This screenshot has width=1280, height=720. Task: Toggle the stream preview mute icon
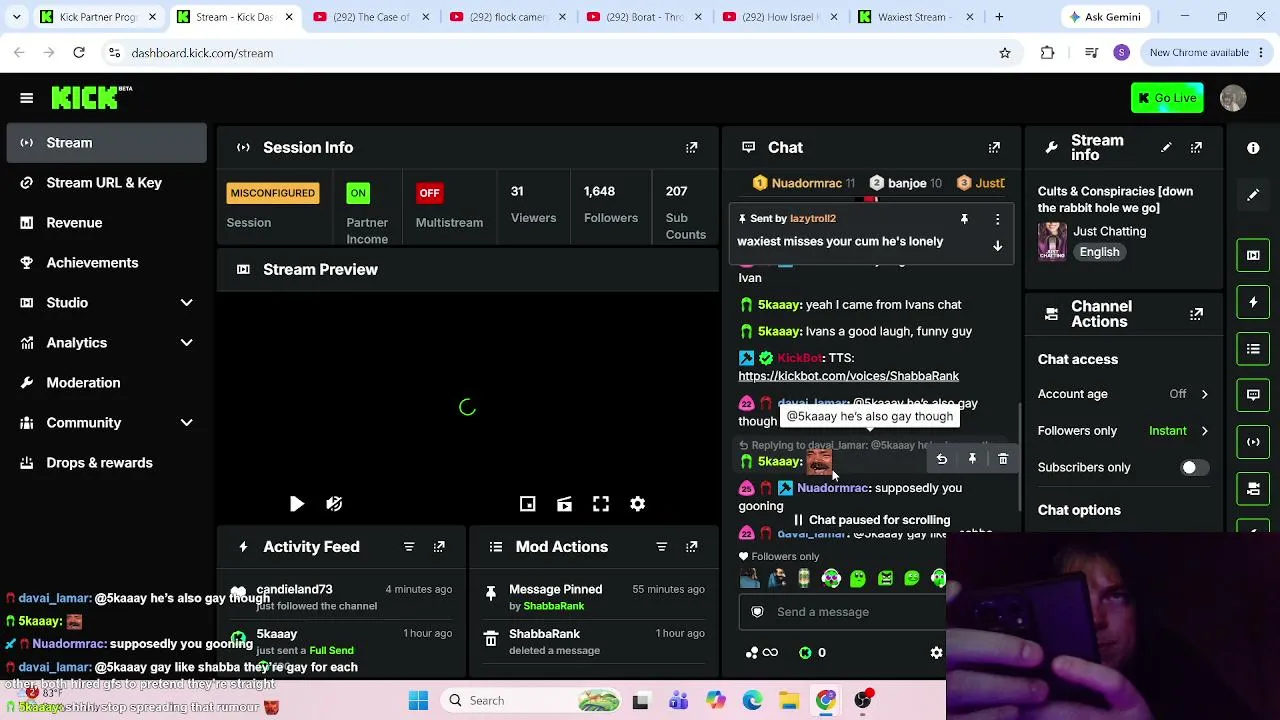pyautogui.click(x=334, y=504)
